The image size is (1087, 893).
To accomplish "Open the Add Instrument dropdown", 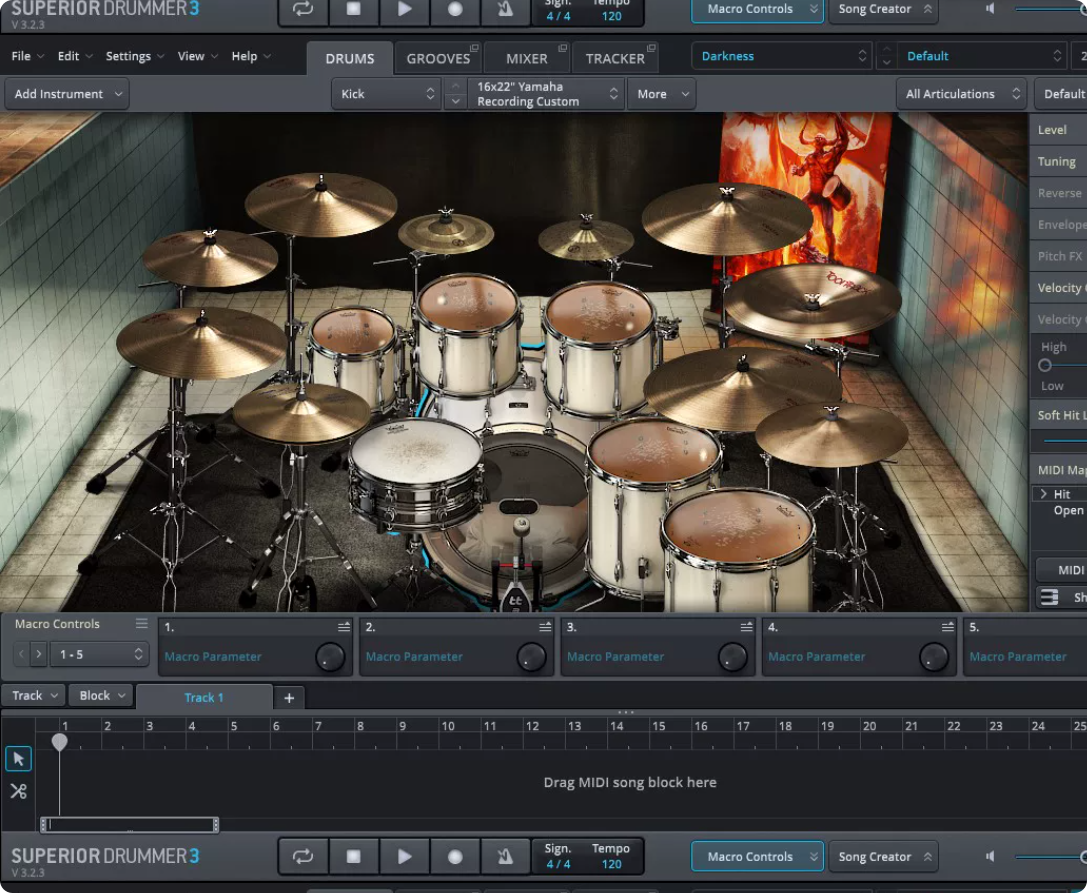I will pyautogui.click(x=67, y=94).
